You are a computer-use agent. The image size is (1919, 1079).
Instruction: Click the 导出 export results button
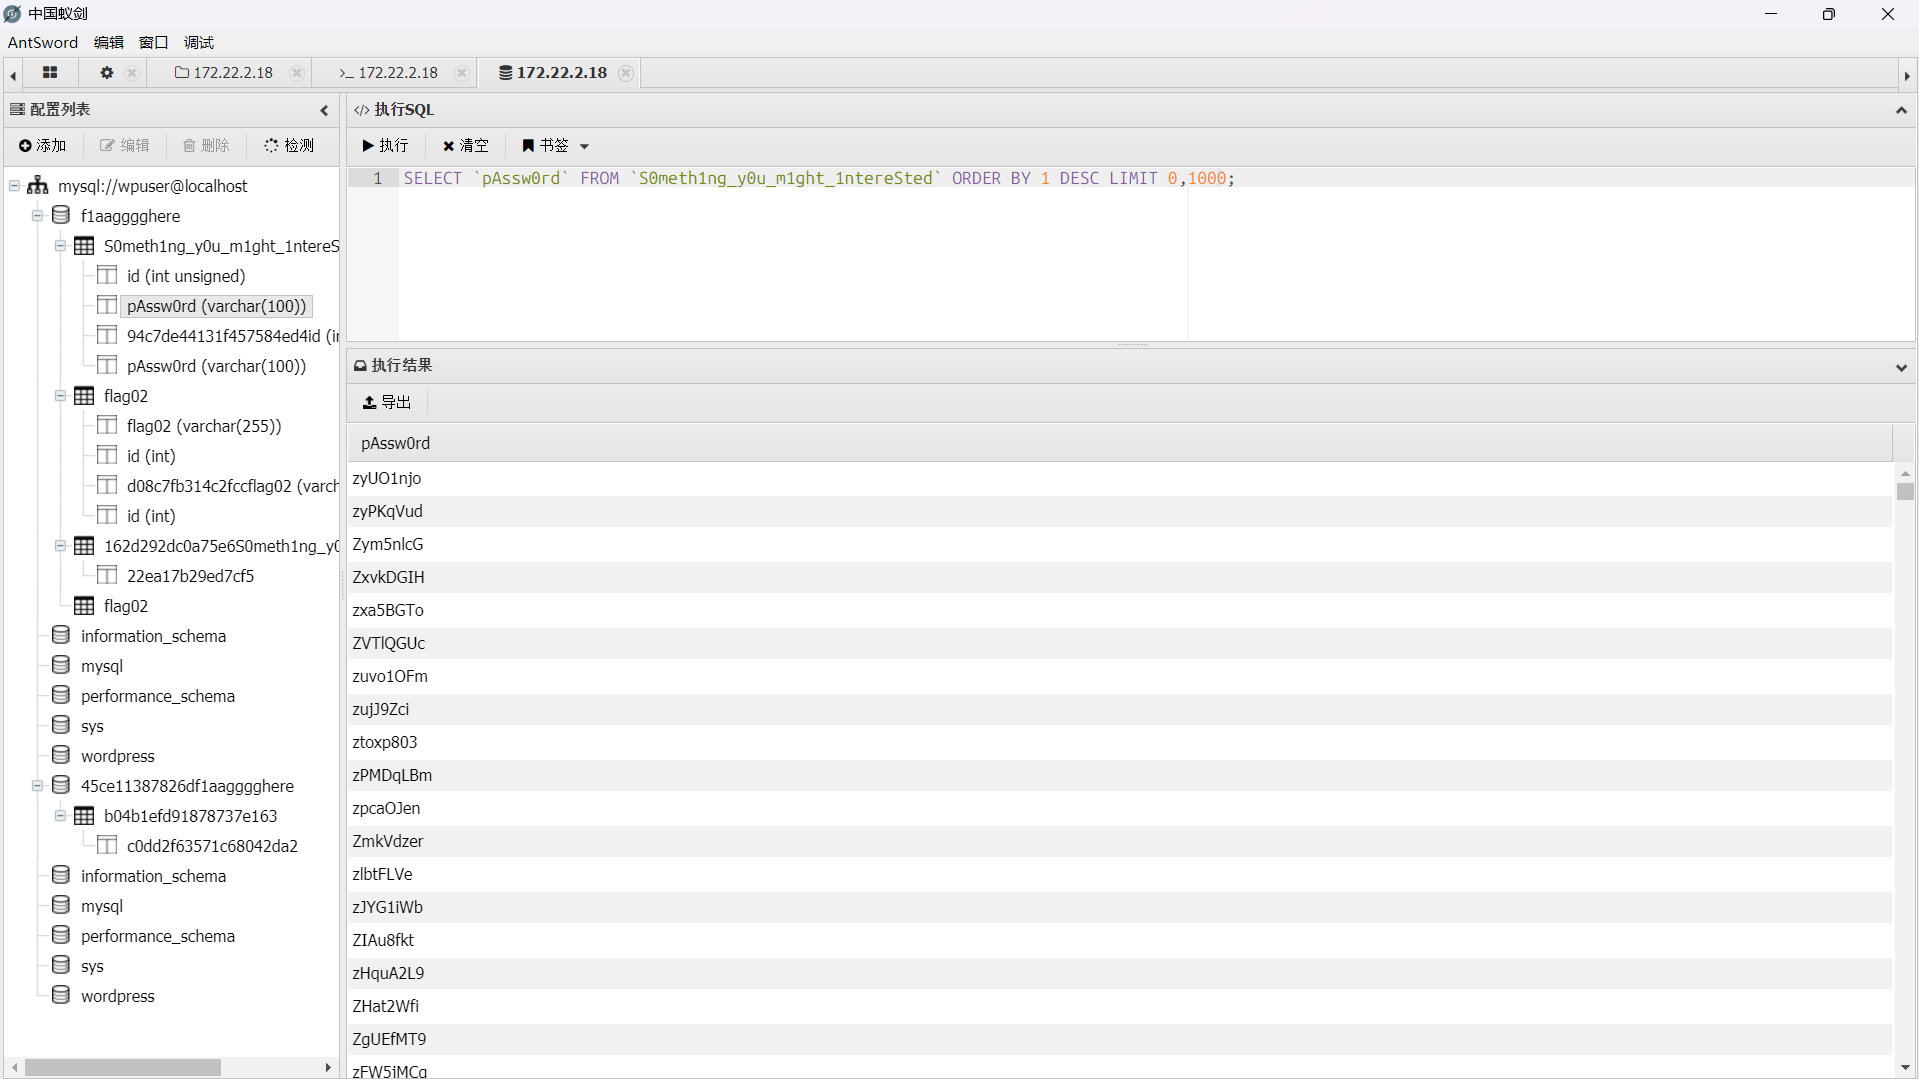[x=387, y=402]
